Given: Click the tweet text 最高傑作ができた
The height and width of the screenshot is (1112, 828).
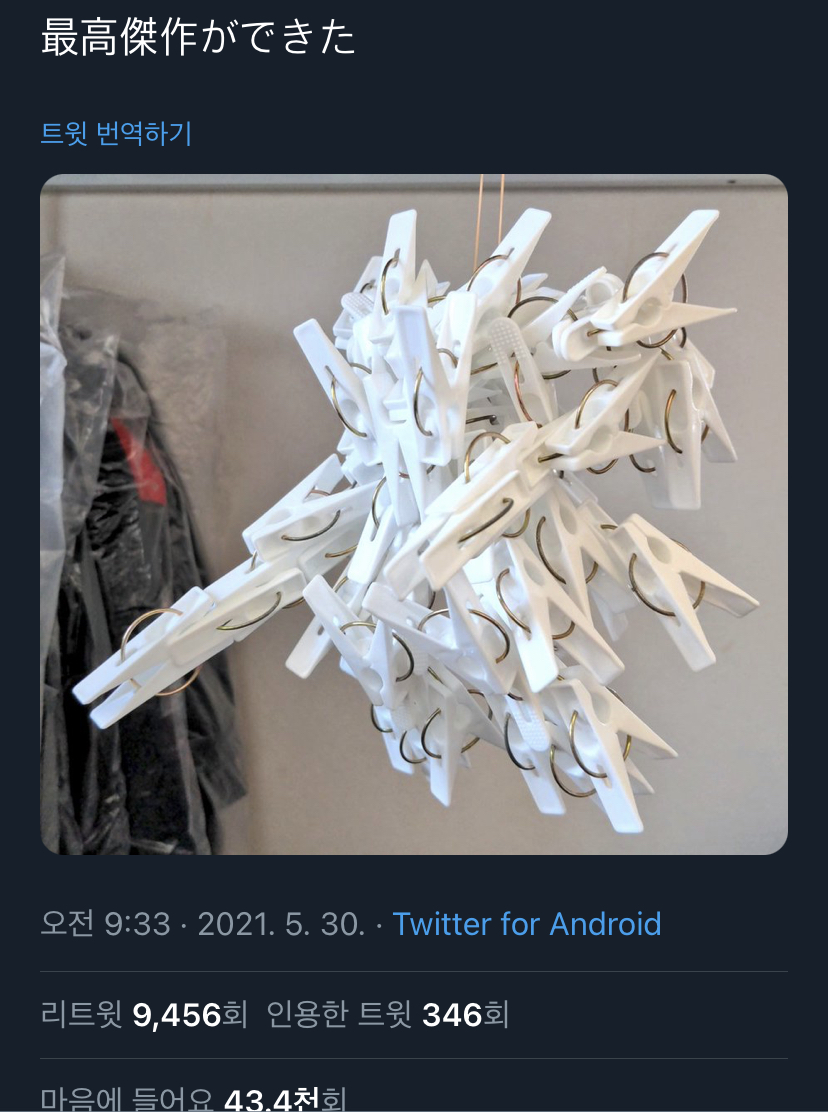Looking at the screenshot, I should pyautogui.click(x=198, y=37).
